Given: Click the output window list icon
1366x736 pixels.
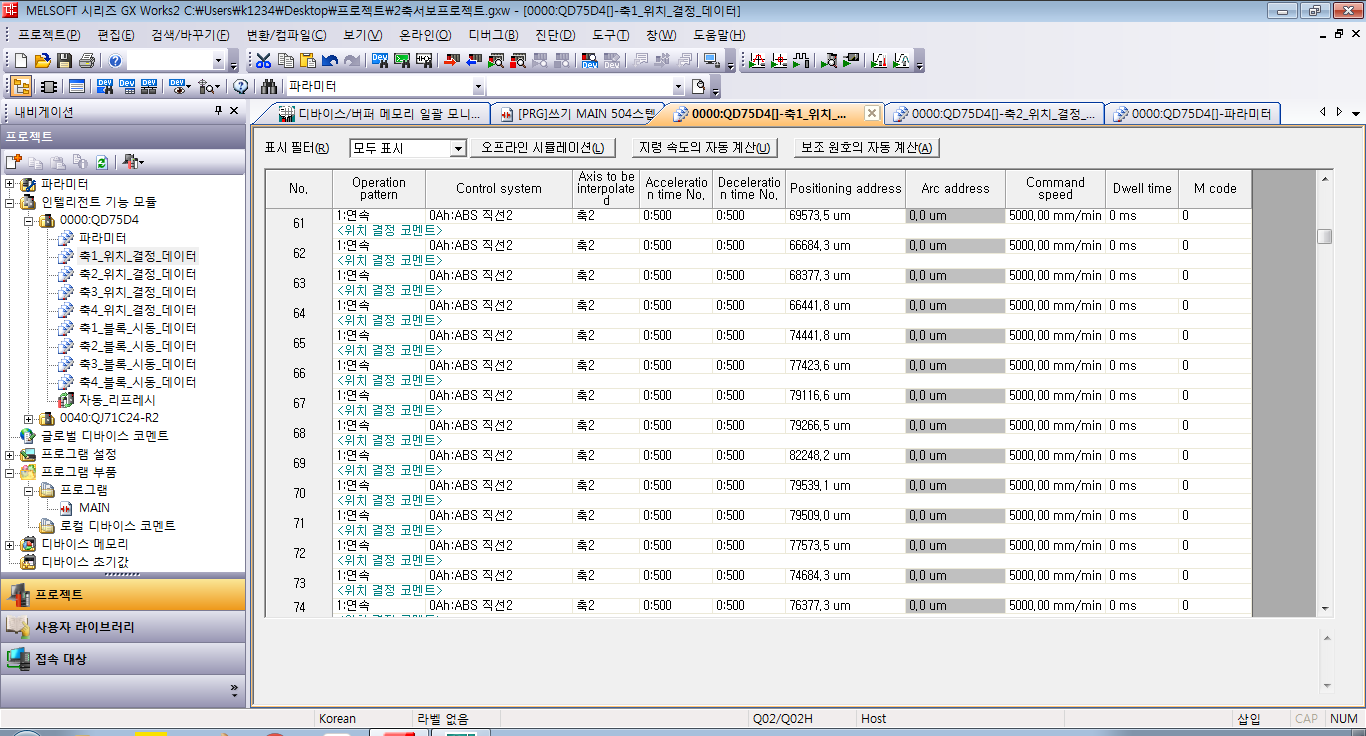Looking at the screenshot, I should pyautogui.click(x=76, y=86).
